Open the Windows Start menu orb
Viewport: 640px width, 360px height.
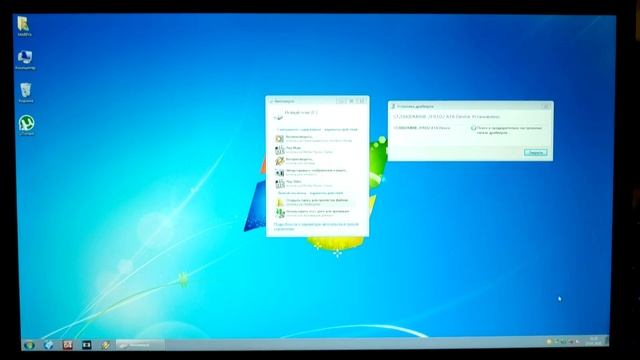[29, 345]
